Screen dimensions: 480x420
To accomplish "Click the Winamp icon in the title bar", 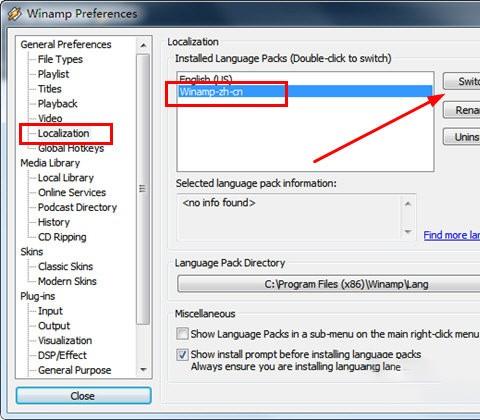I will point(15,14).
